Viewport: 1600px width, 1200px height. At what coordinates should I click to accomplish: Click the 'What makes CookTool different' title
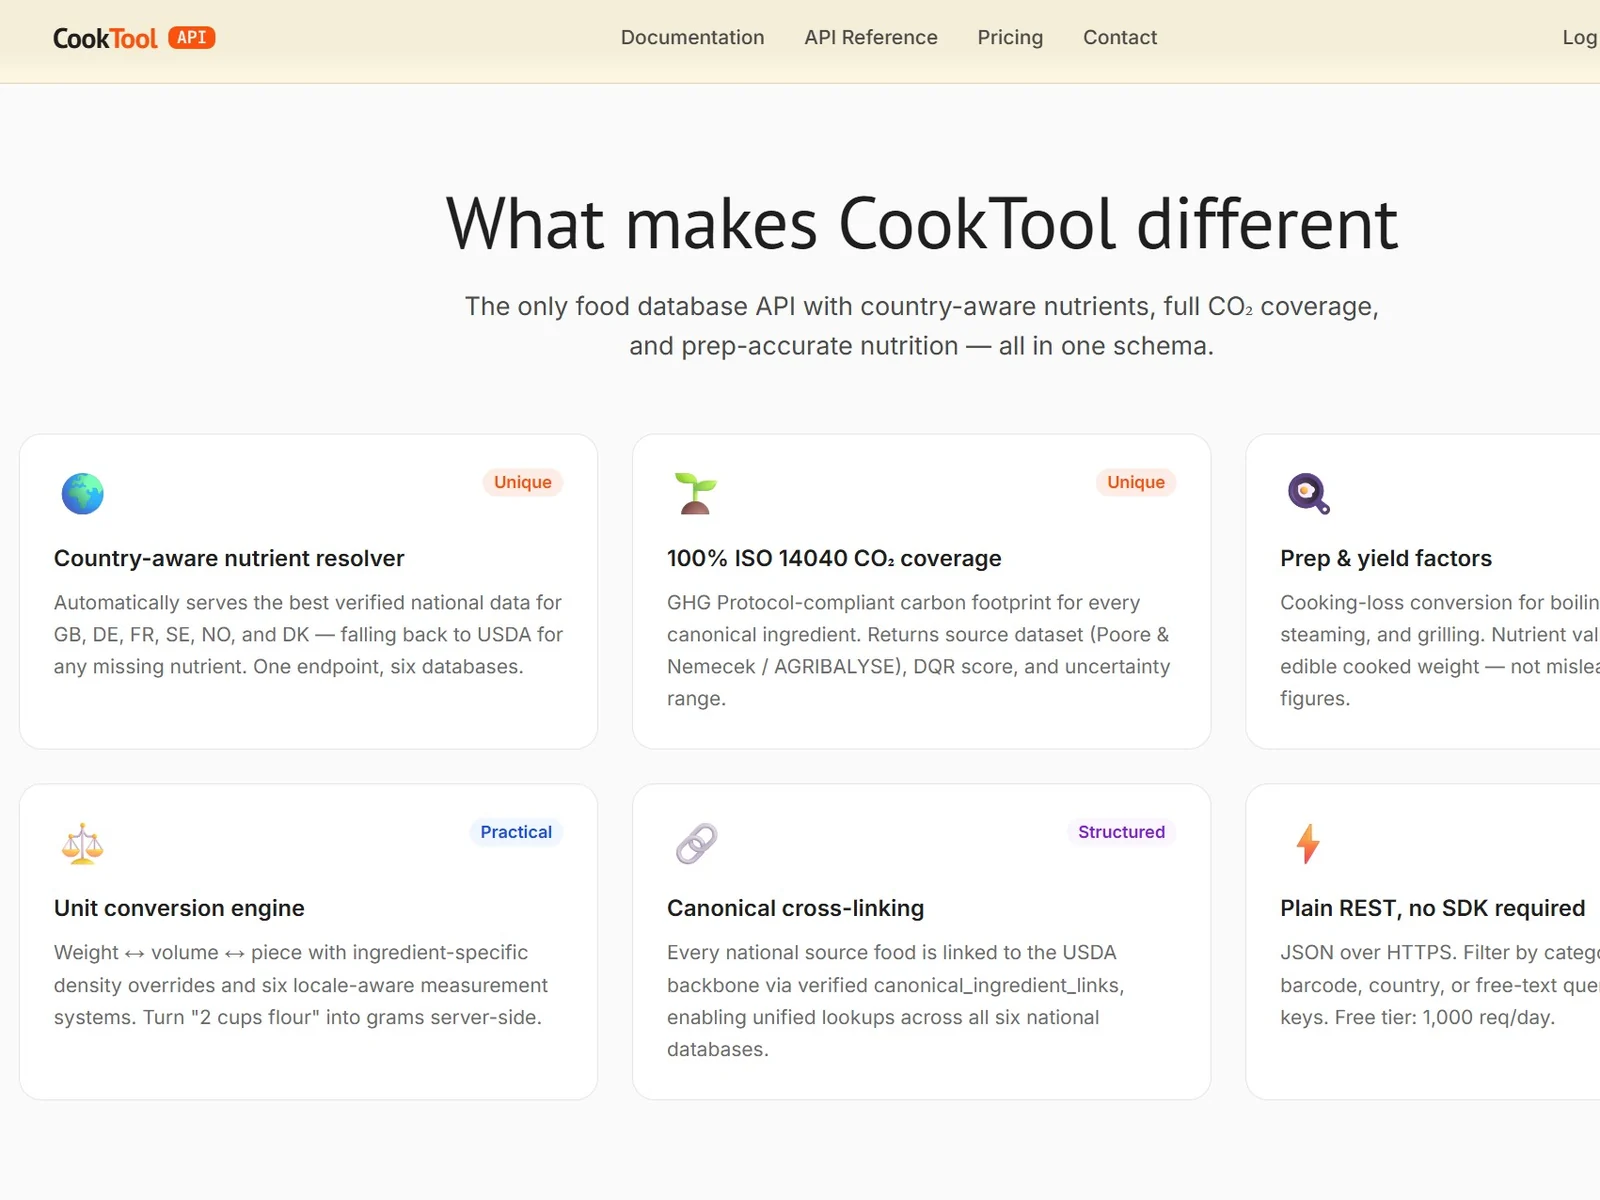click(x=921, y=224)
